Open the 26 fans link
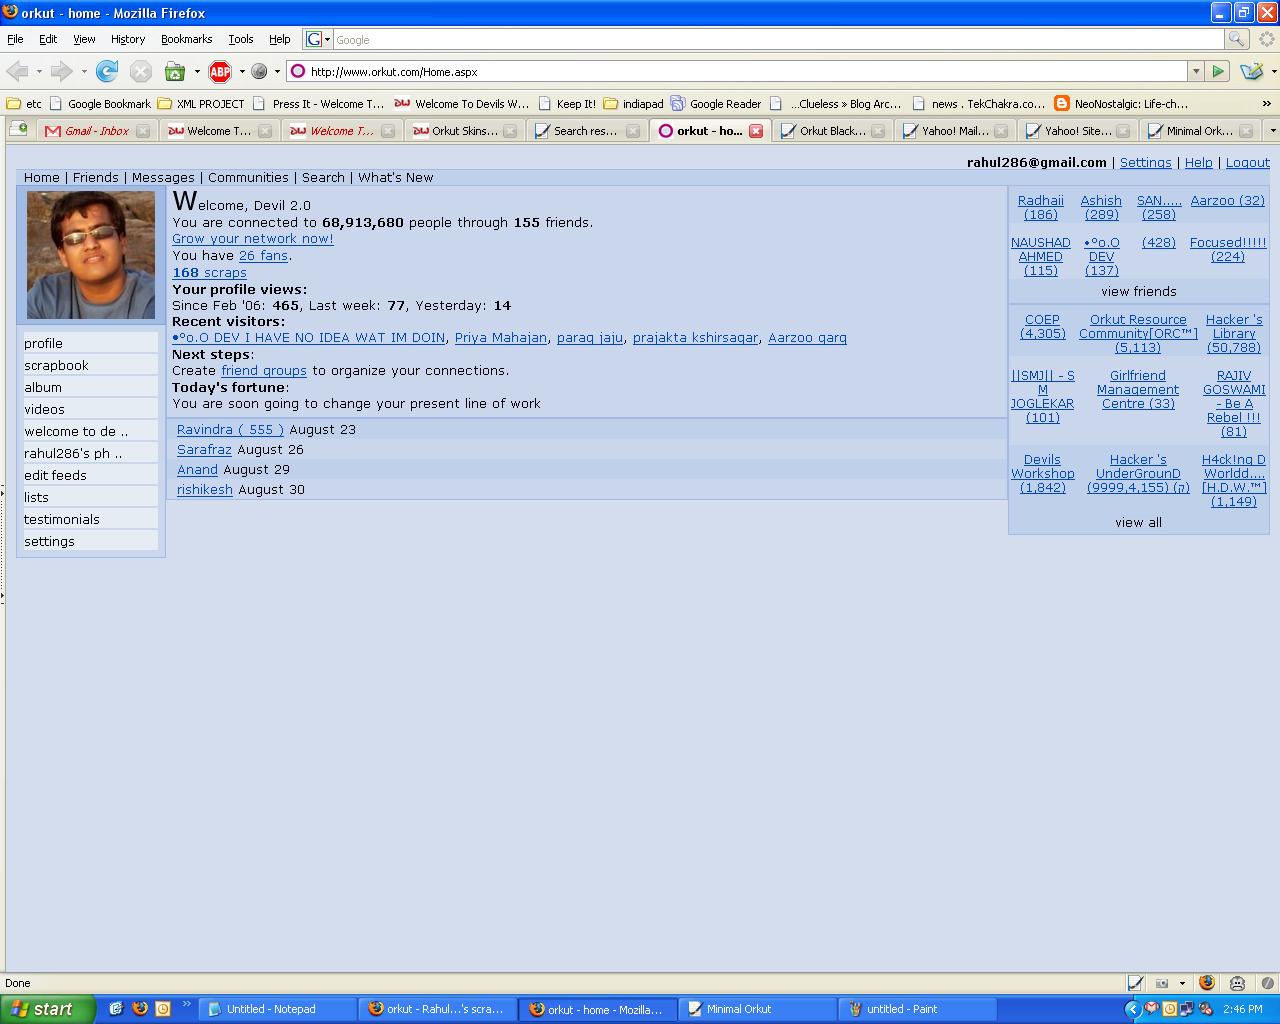Viewport: 1280px width, 1024px height. [263, 255]
